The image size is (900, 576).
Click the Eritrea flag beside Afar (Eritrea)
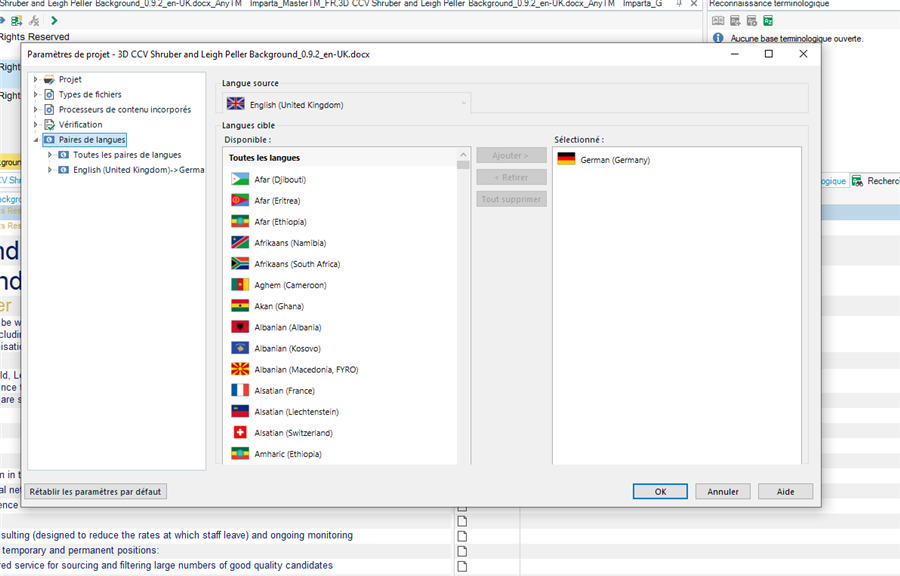coord(240,200)
